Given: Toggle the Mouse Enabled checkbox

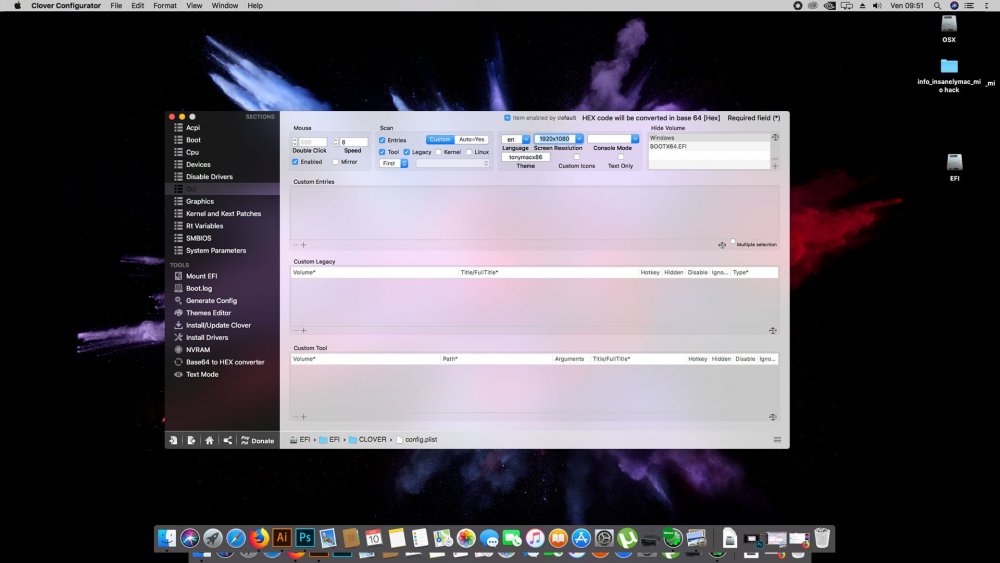Looking at the screenshot, I should [x=295, y=162].
